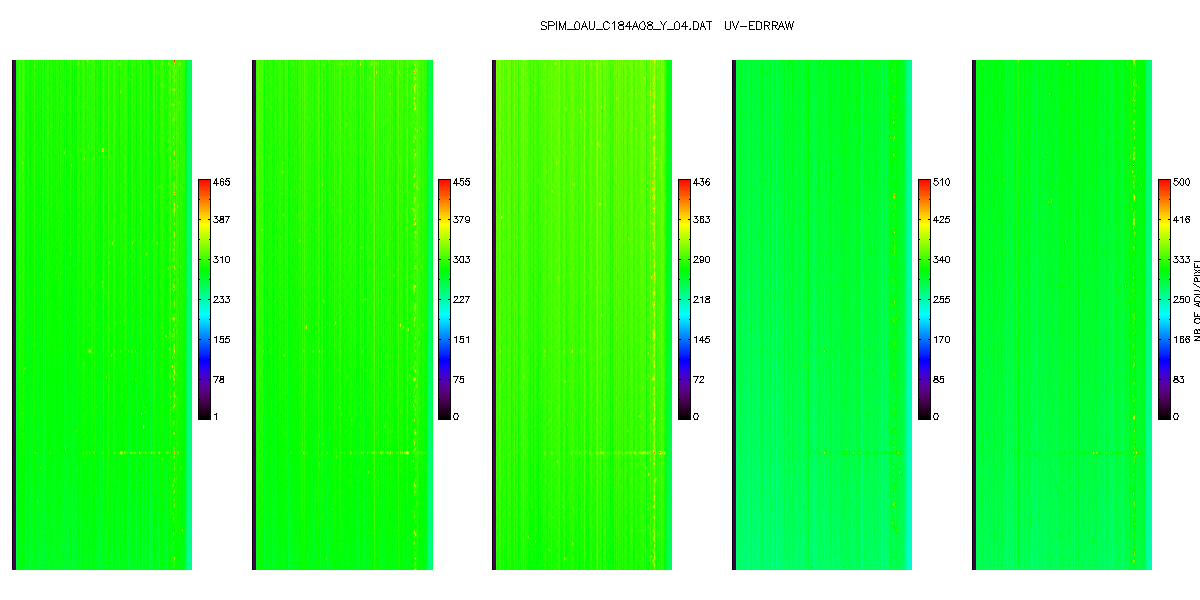1200x600 pixels.
Task: Click colorbar tick label 290
Action: pos(702,260)
